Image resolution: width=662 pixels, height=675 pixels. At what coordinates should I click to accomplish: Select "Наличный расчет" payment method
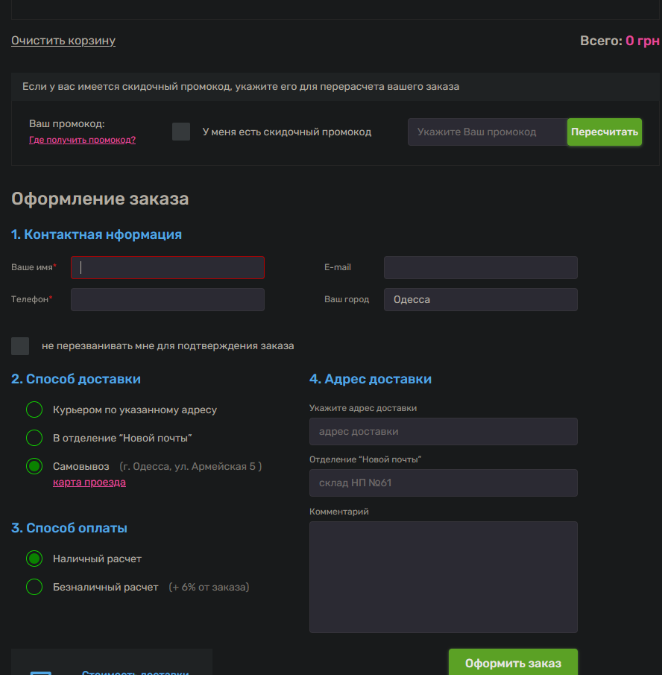[x=35, y=559]
